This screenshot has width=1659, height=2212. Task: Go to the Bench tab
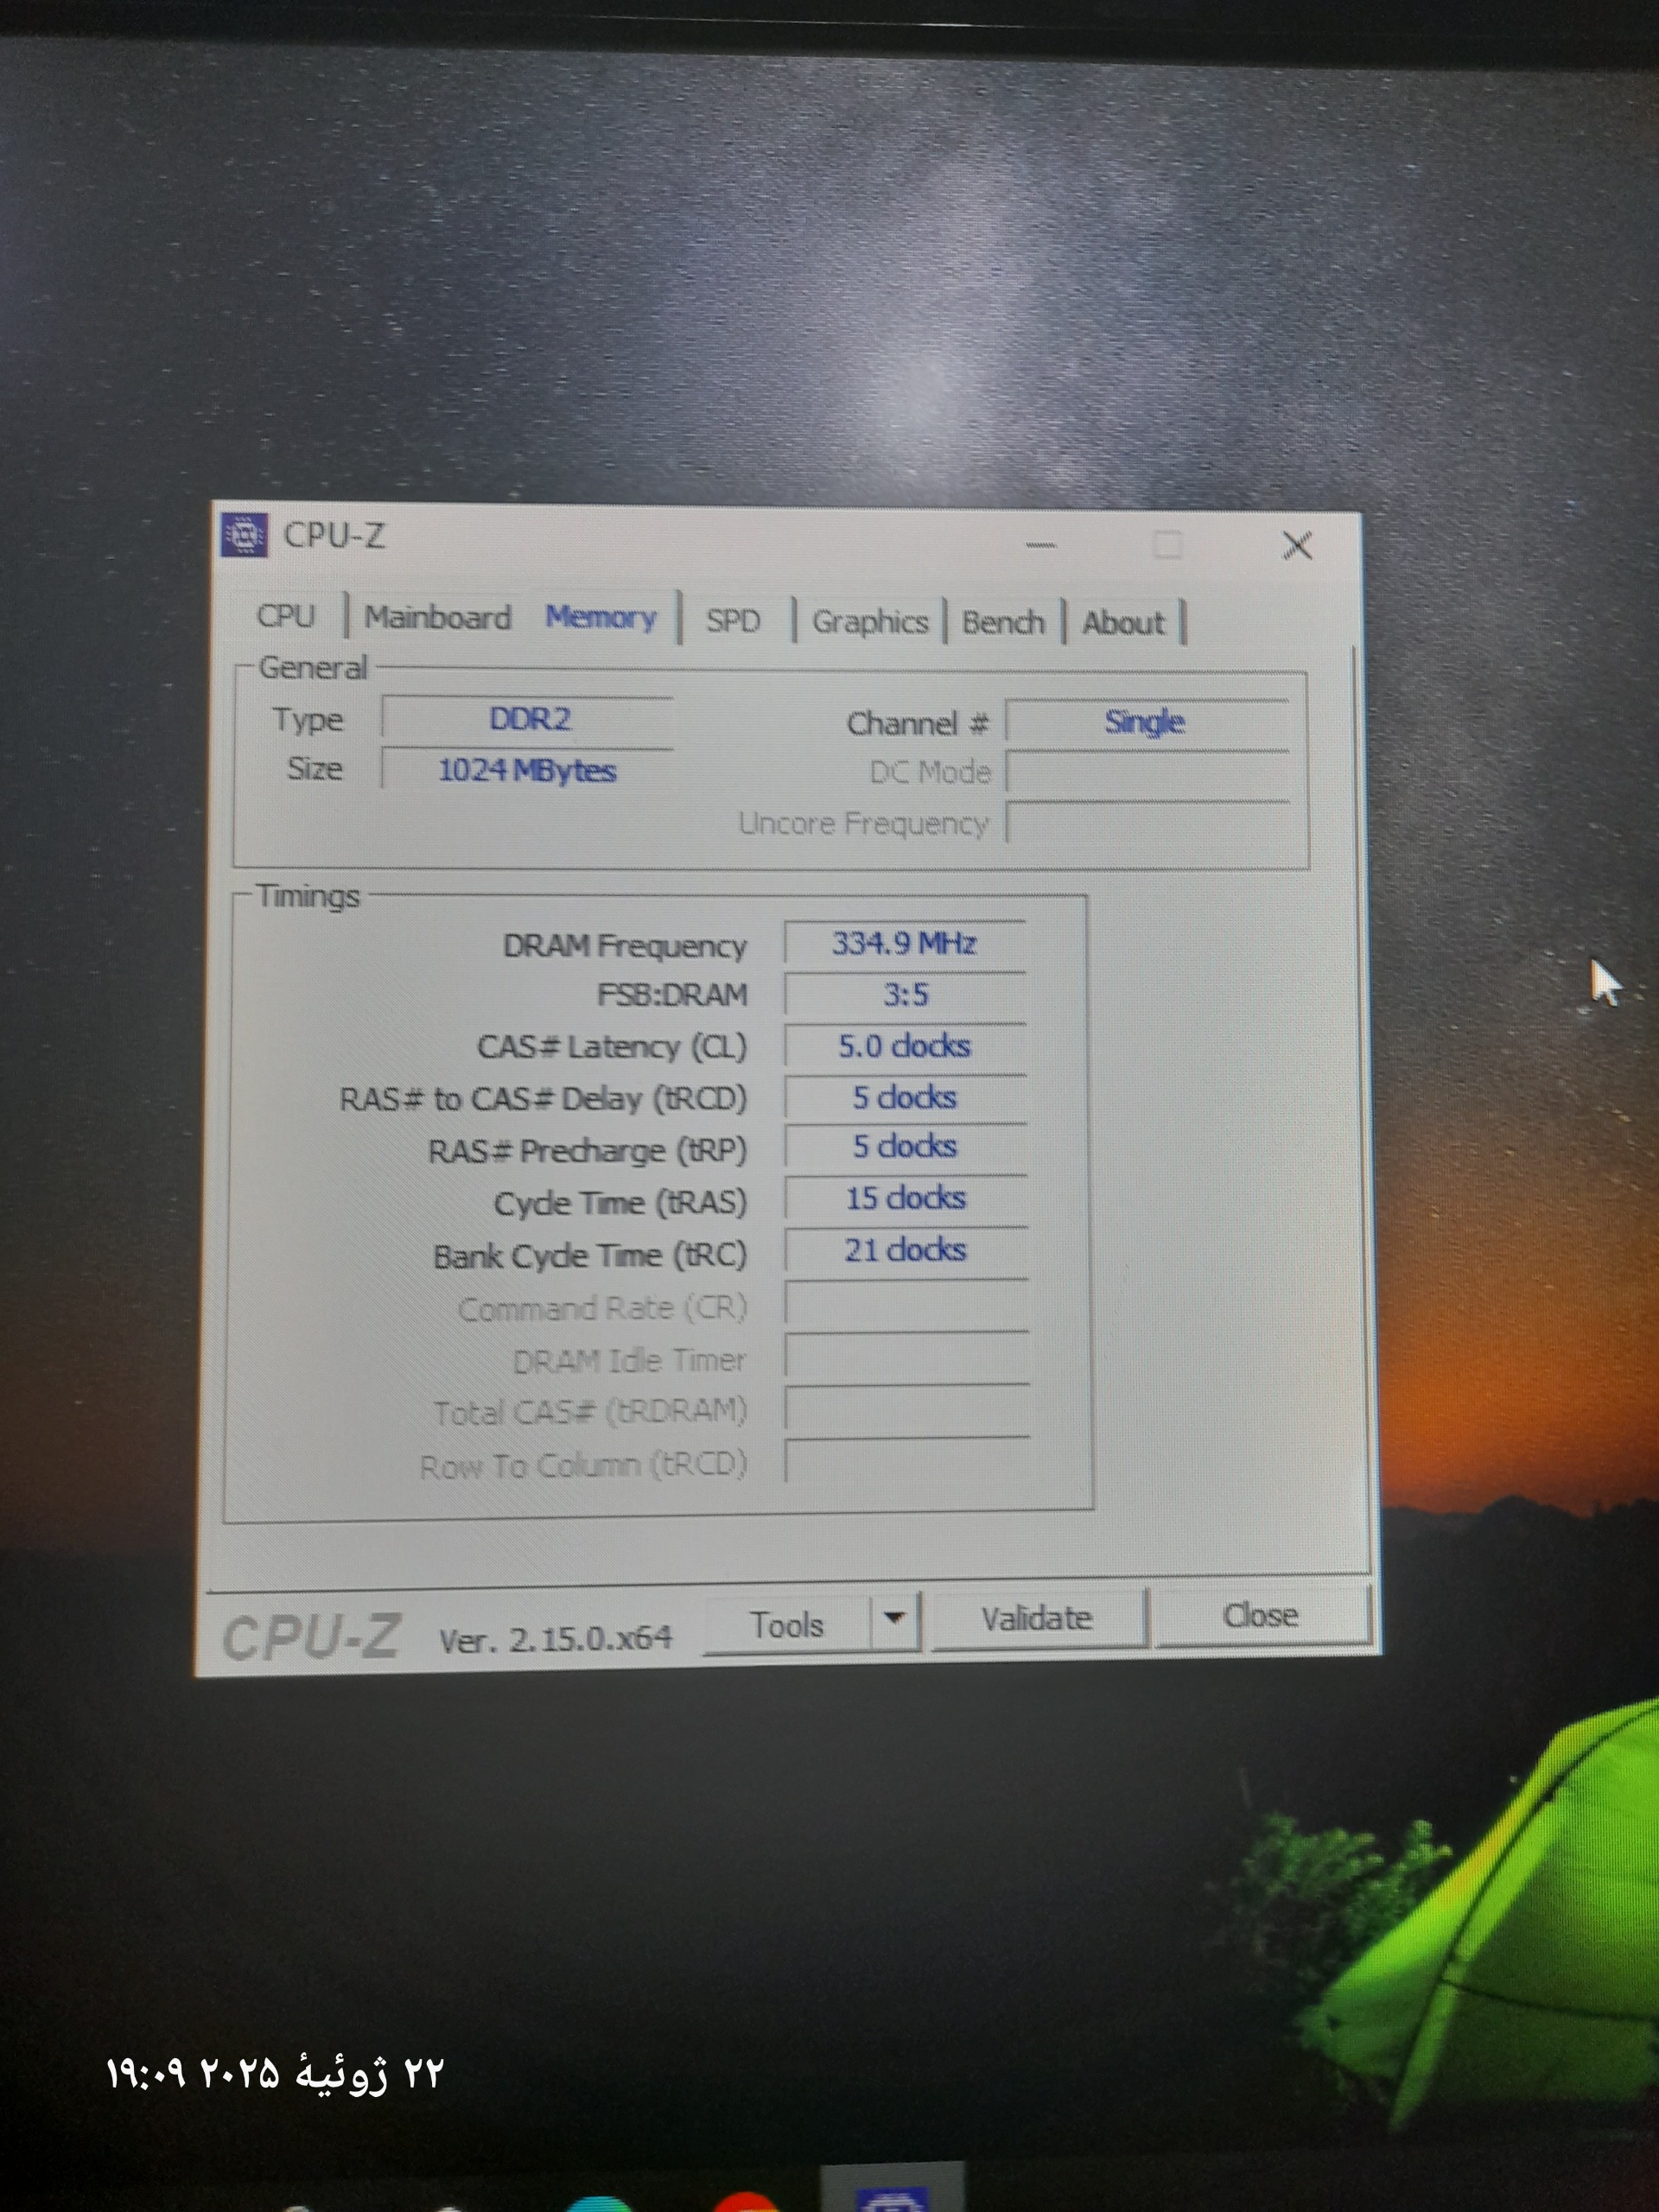pos(1002,623)
